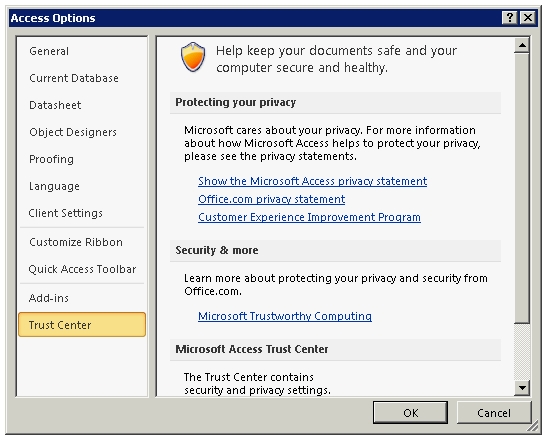Open Office.com privacy statement link
545x440 pixels.
pyautogui.click(x=271, y=199)
